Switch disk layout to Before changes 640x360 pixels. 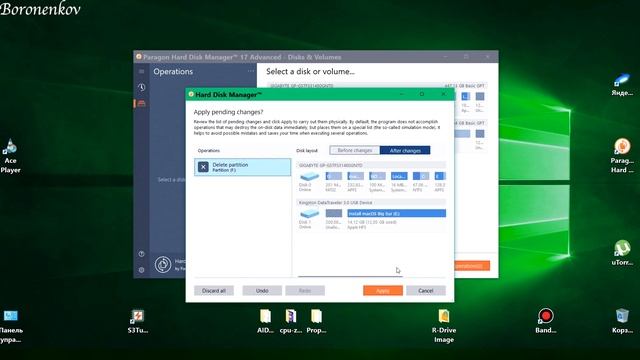point(355,150)
